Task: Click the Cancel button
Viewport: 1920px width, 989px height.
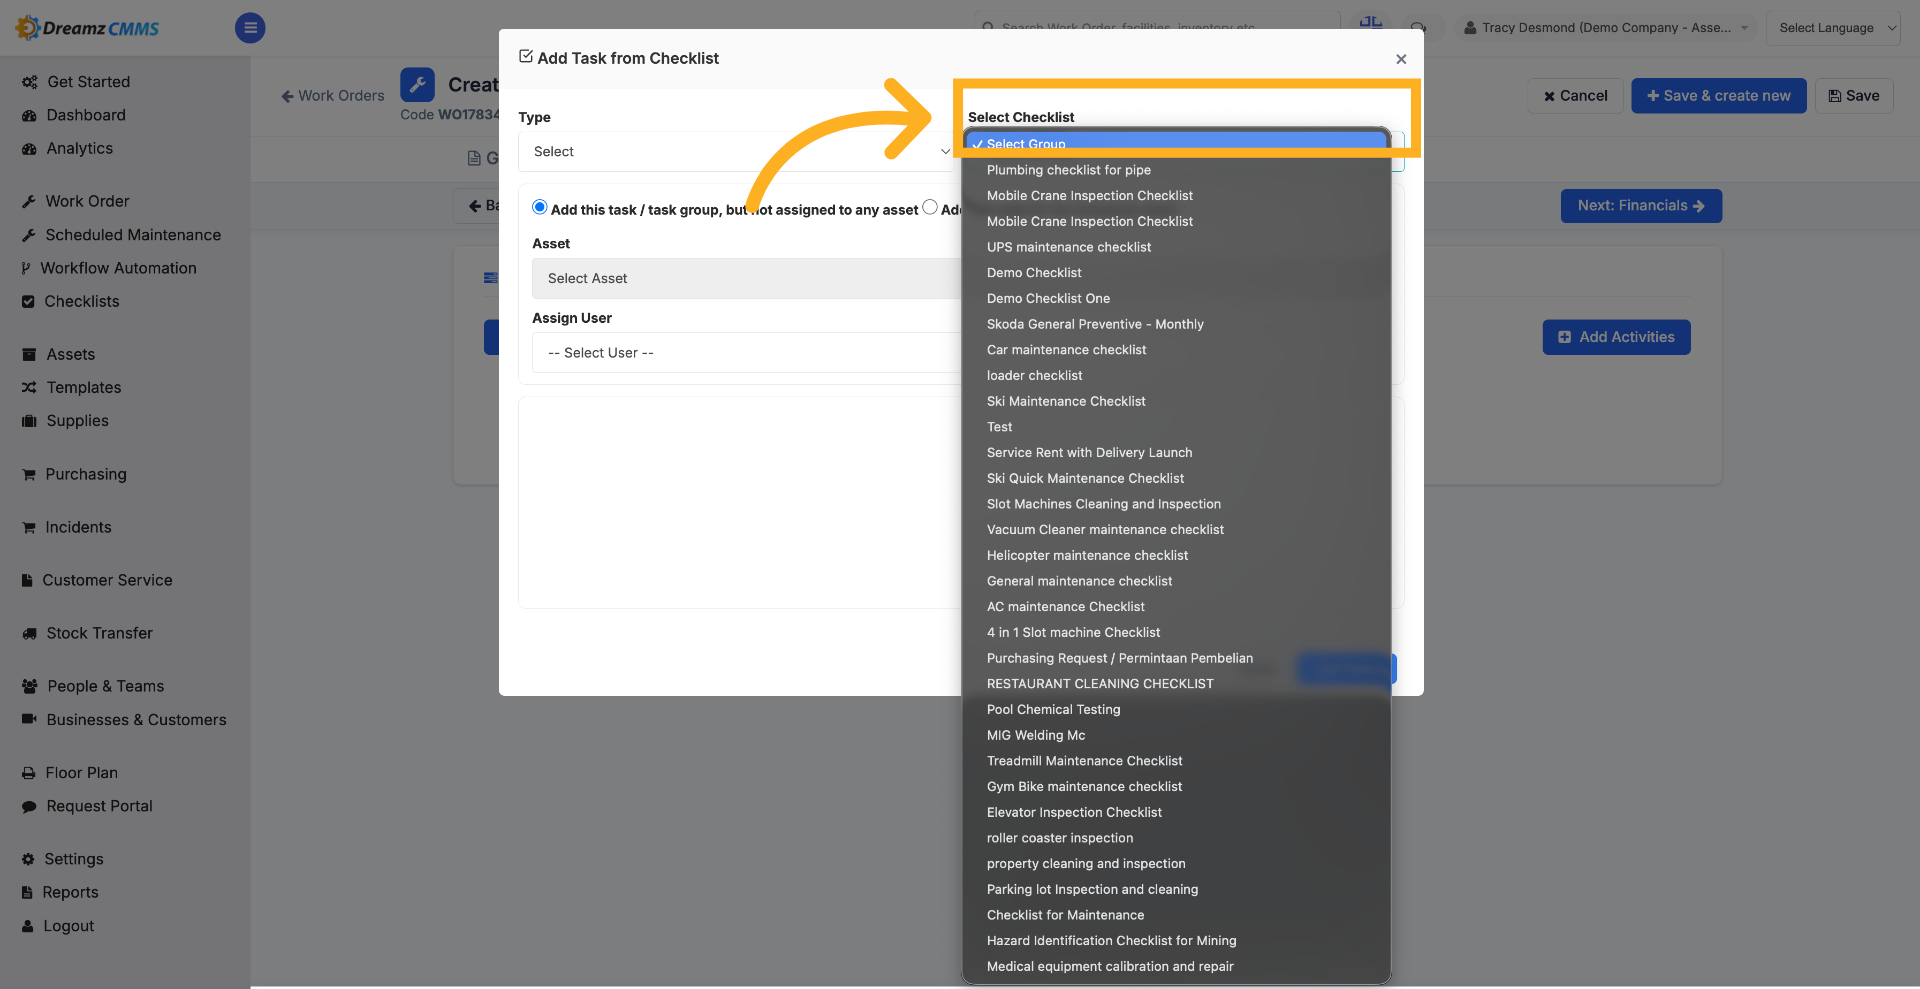Action: click(1575, 96)
